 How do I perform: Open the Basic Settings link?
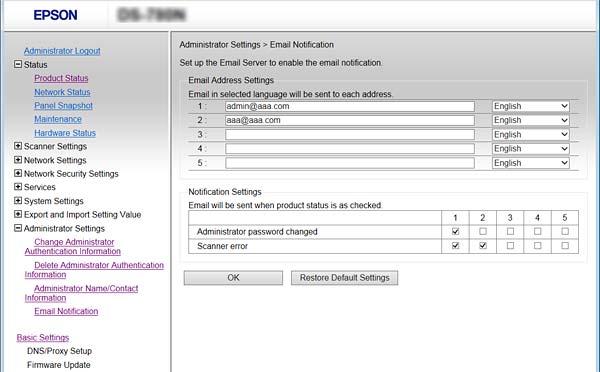point(43,338)
